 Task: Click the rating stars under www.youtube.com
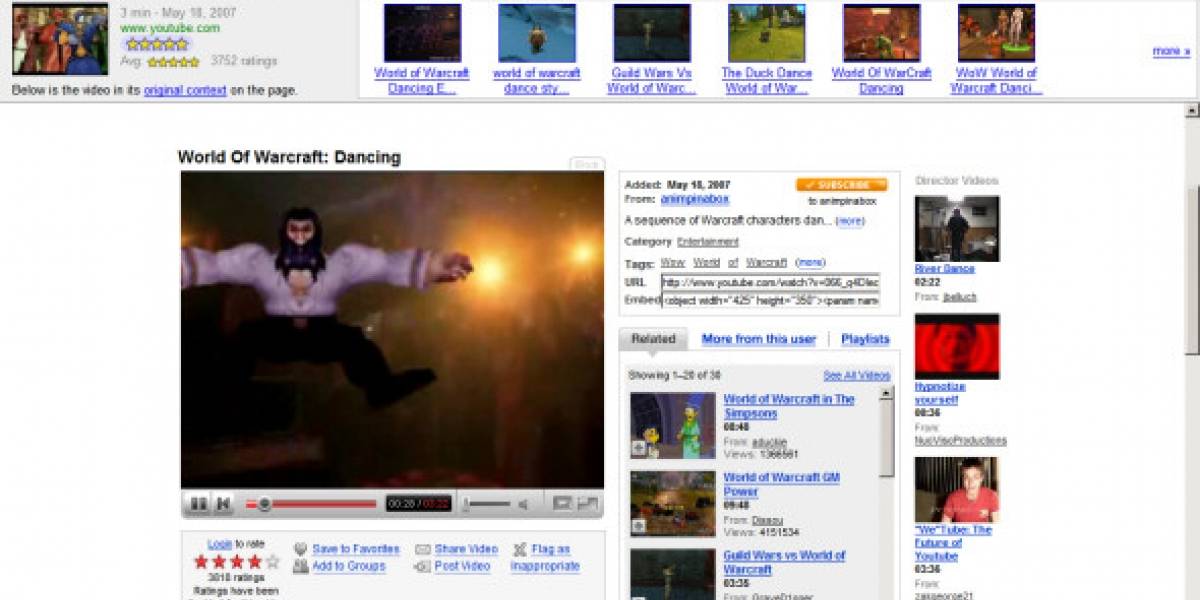[x=157, y=44]
